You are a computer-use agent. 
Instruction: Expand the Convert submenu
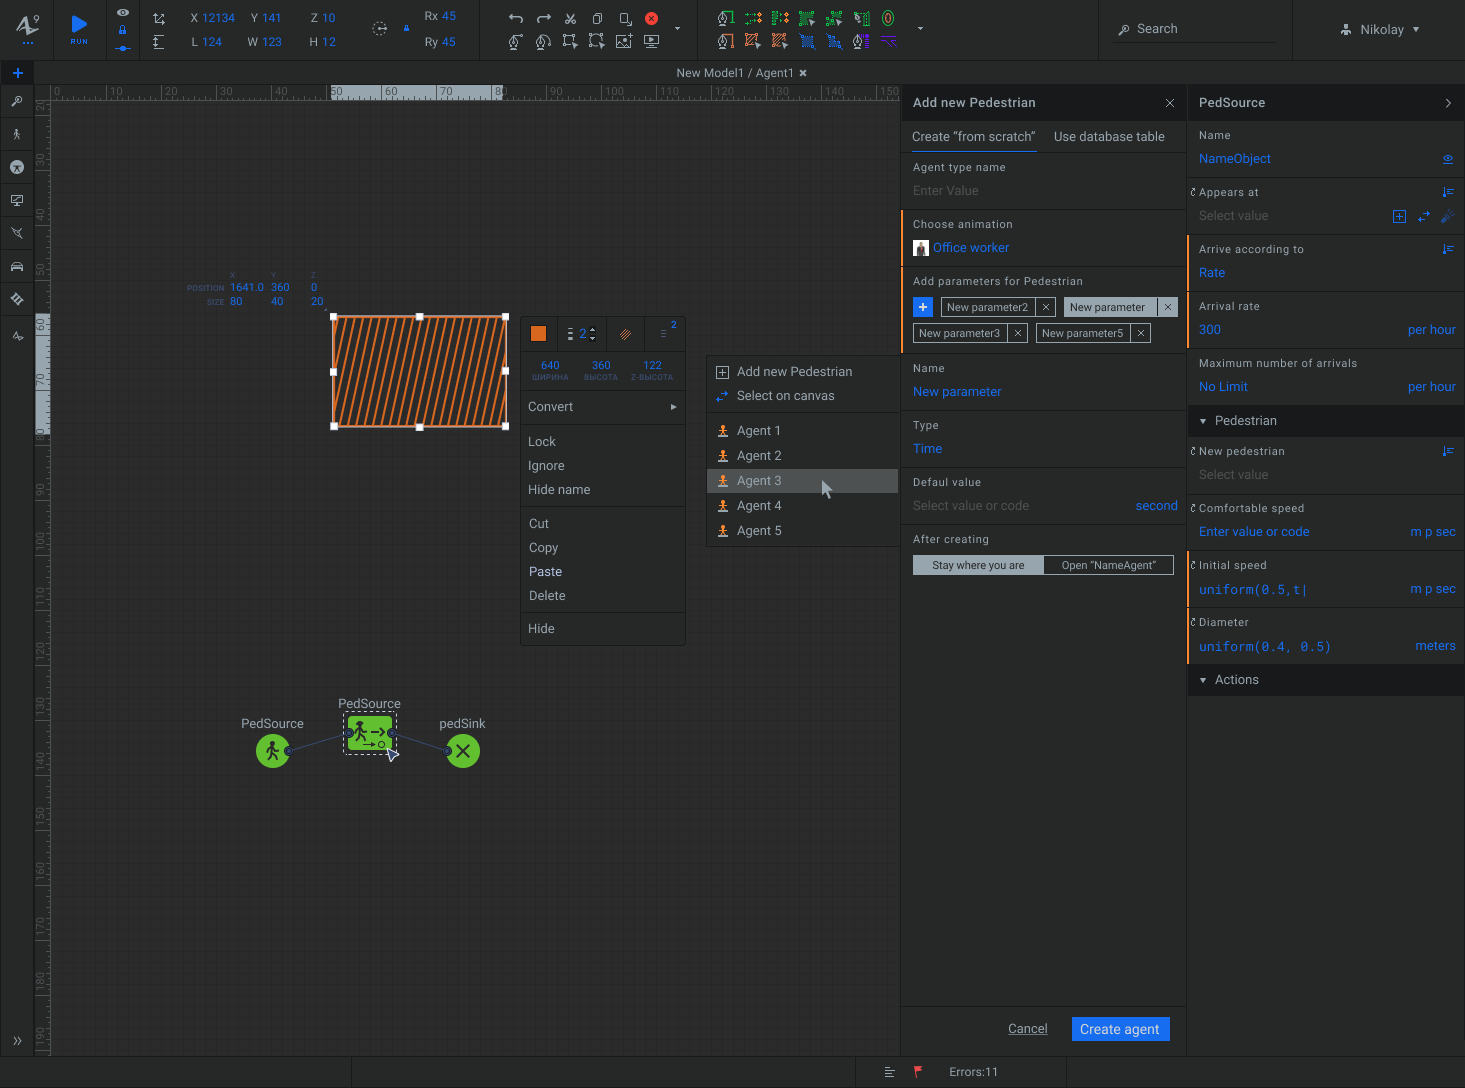point(603,407)
